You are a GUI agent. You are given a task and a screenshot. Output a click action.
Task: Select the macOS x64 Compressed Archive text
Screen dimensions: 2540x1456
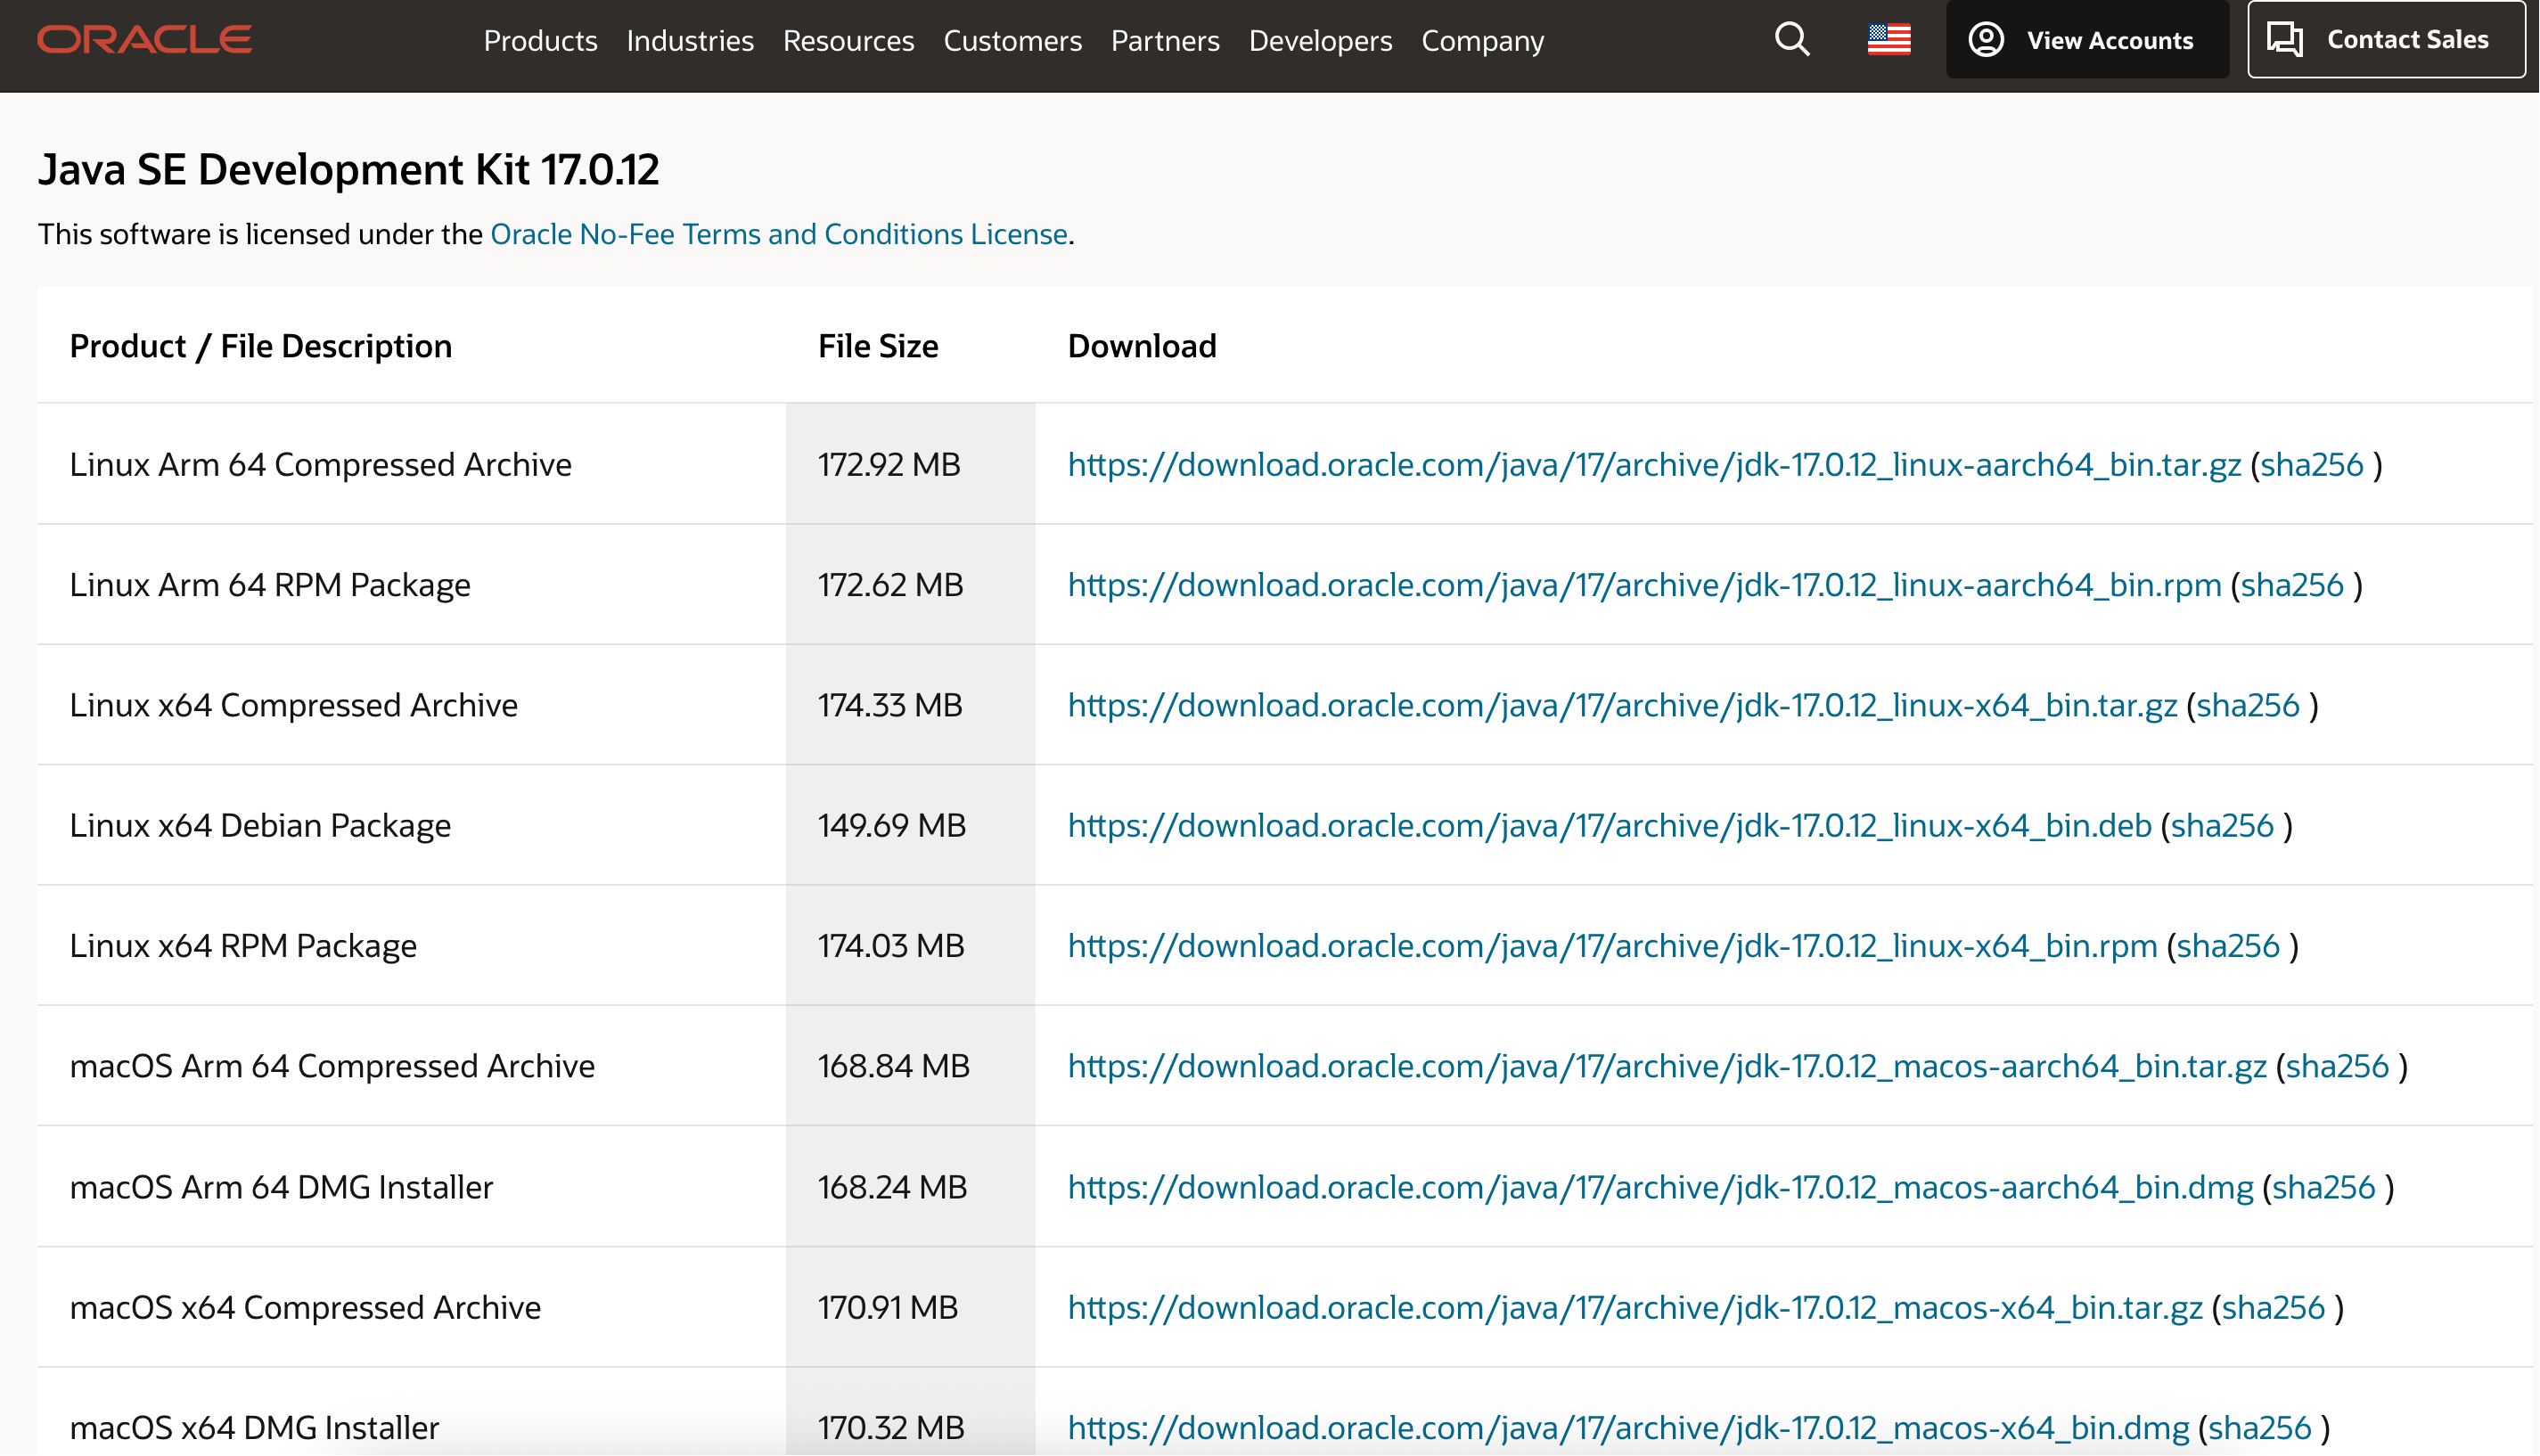(305, 1307)
